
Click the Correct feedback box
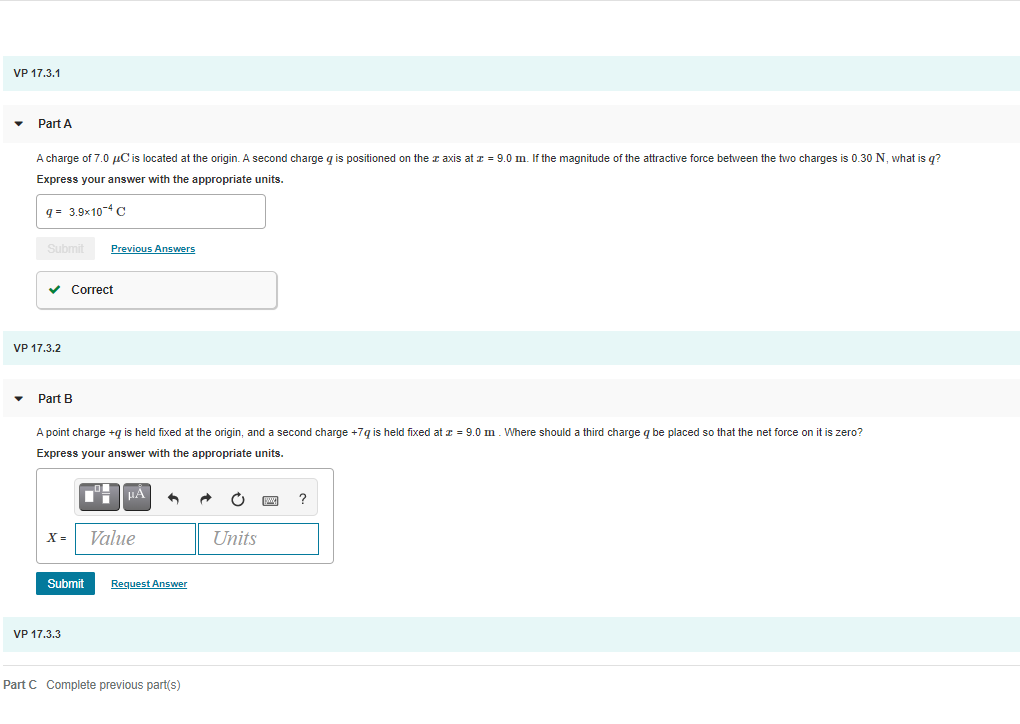(x=157, y=290)
